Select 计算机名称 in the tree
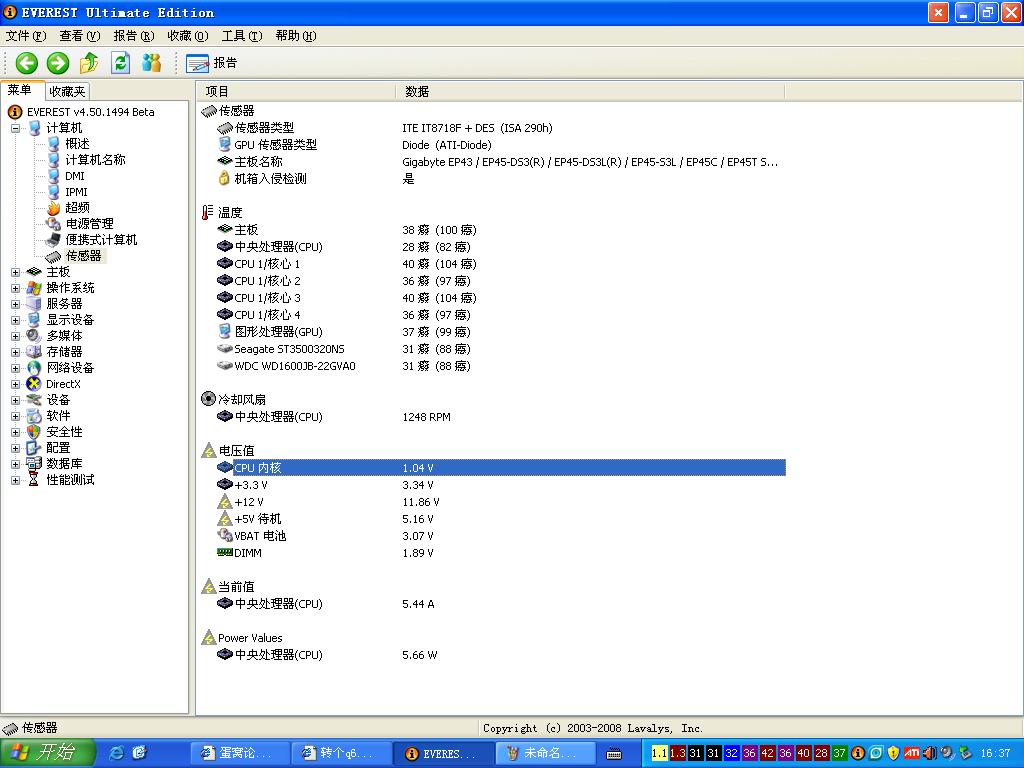The image size is (1024, 768). point(95,160)
